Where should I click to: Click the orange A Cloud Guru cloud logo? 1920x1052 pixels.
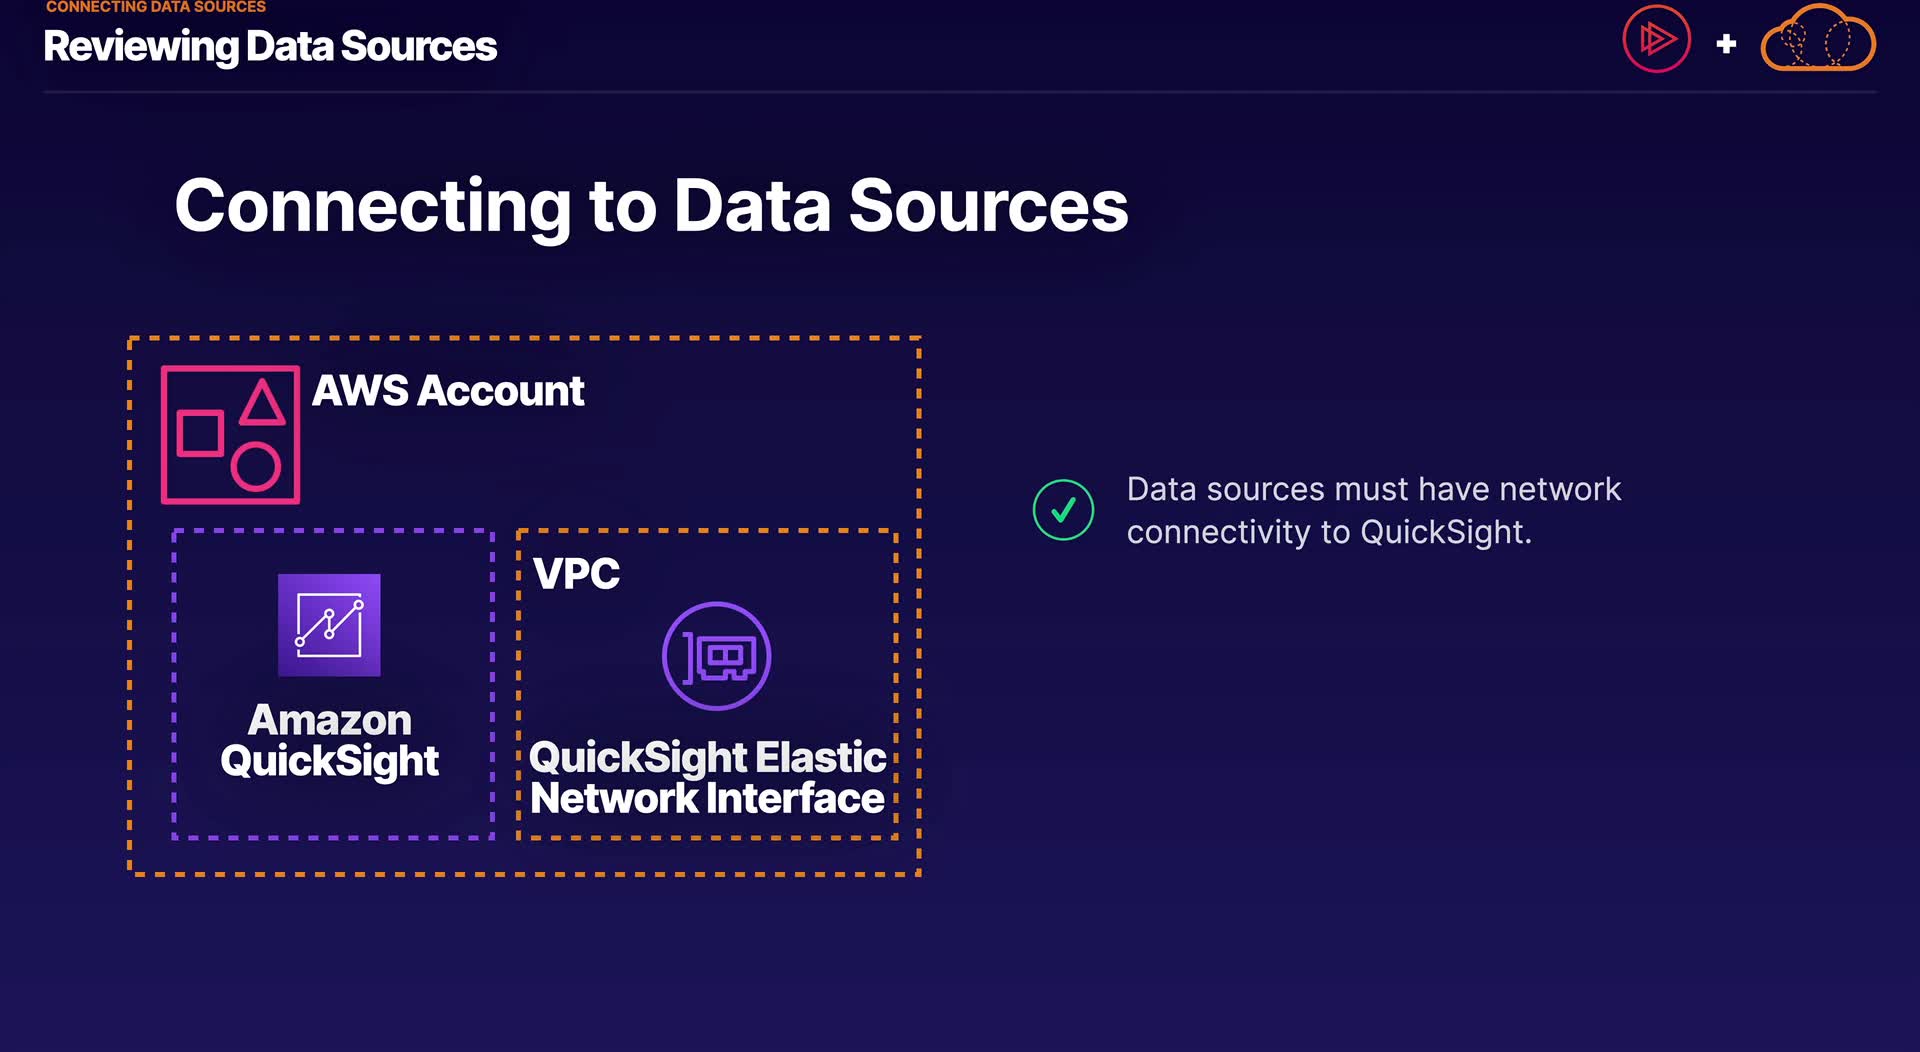click(x=1817, y=41)
